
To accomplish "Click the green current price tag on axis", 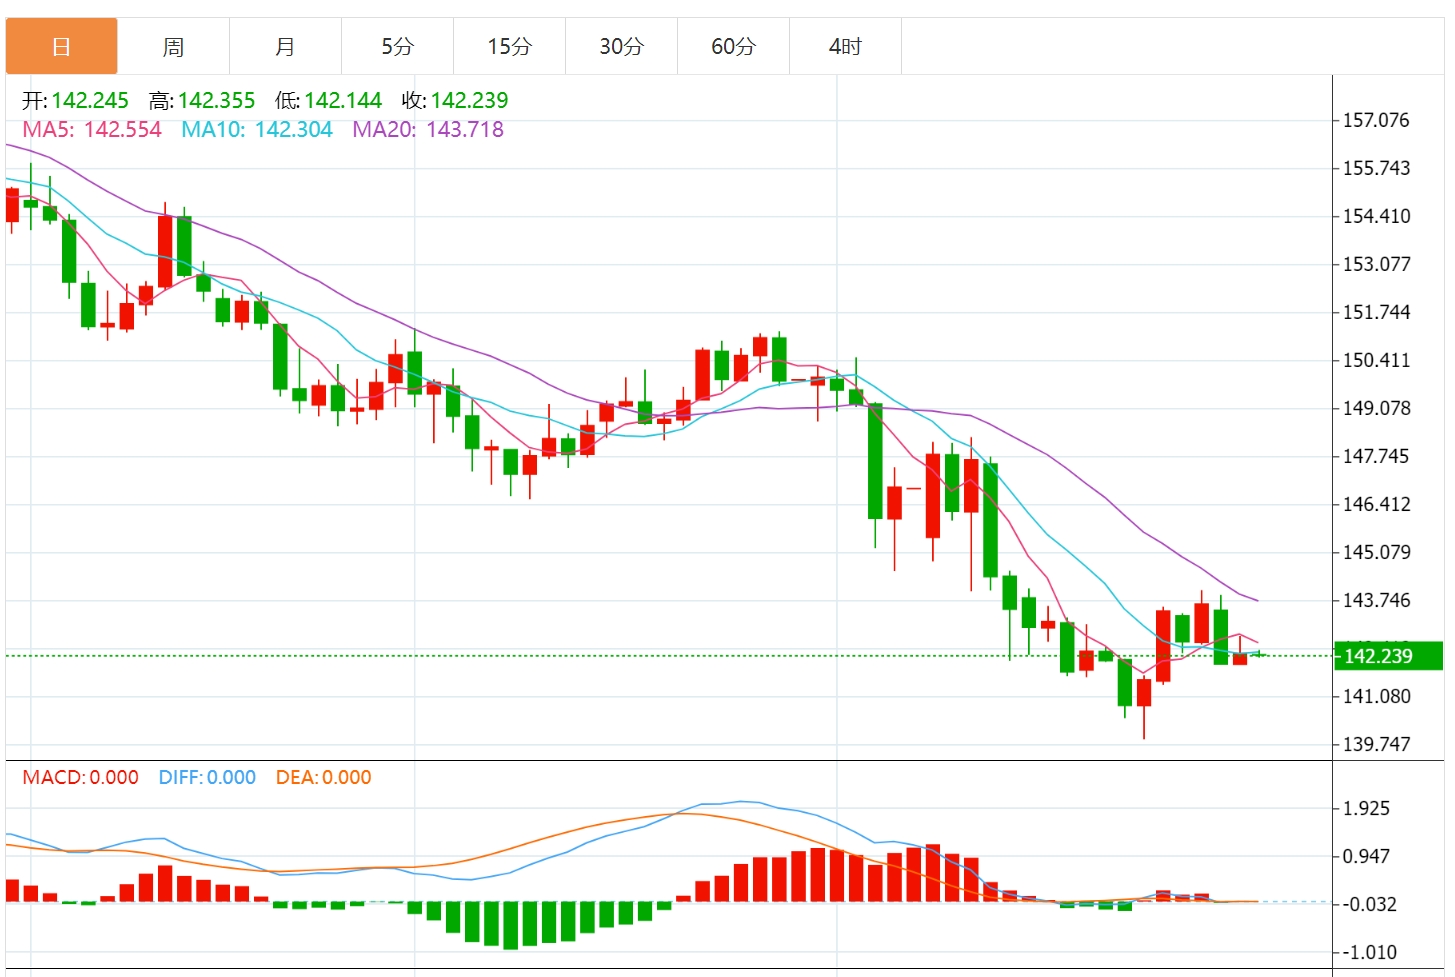I will [1388, 656].
